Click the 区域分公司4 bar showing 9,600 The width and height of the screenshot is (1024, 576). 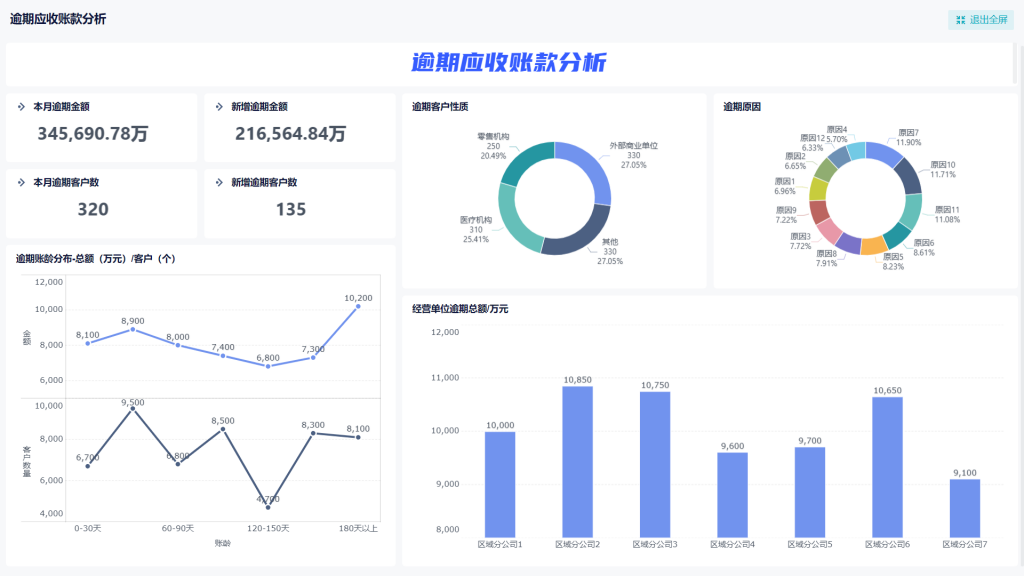click(x=732, y=495)
